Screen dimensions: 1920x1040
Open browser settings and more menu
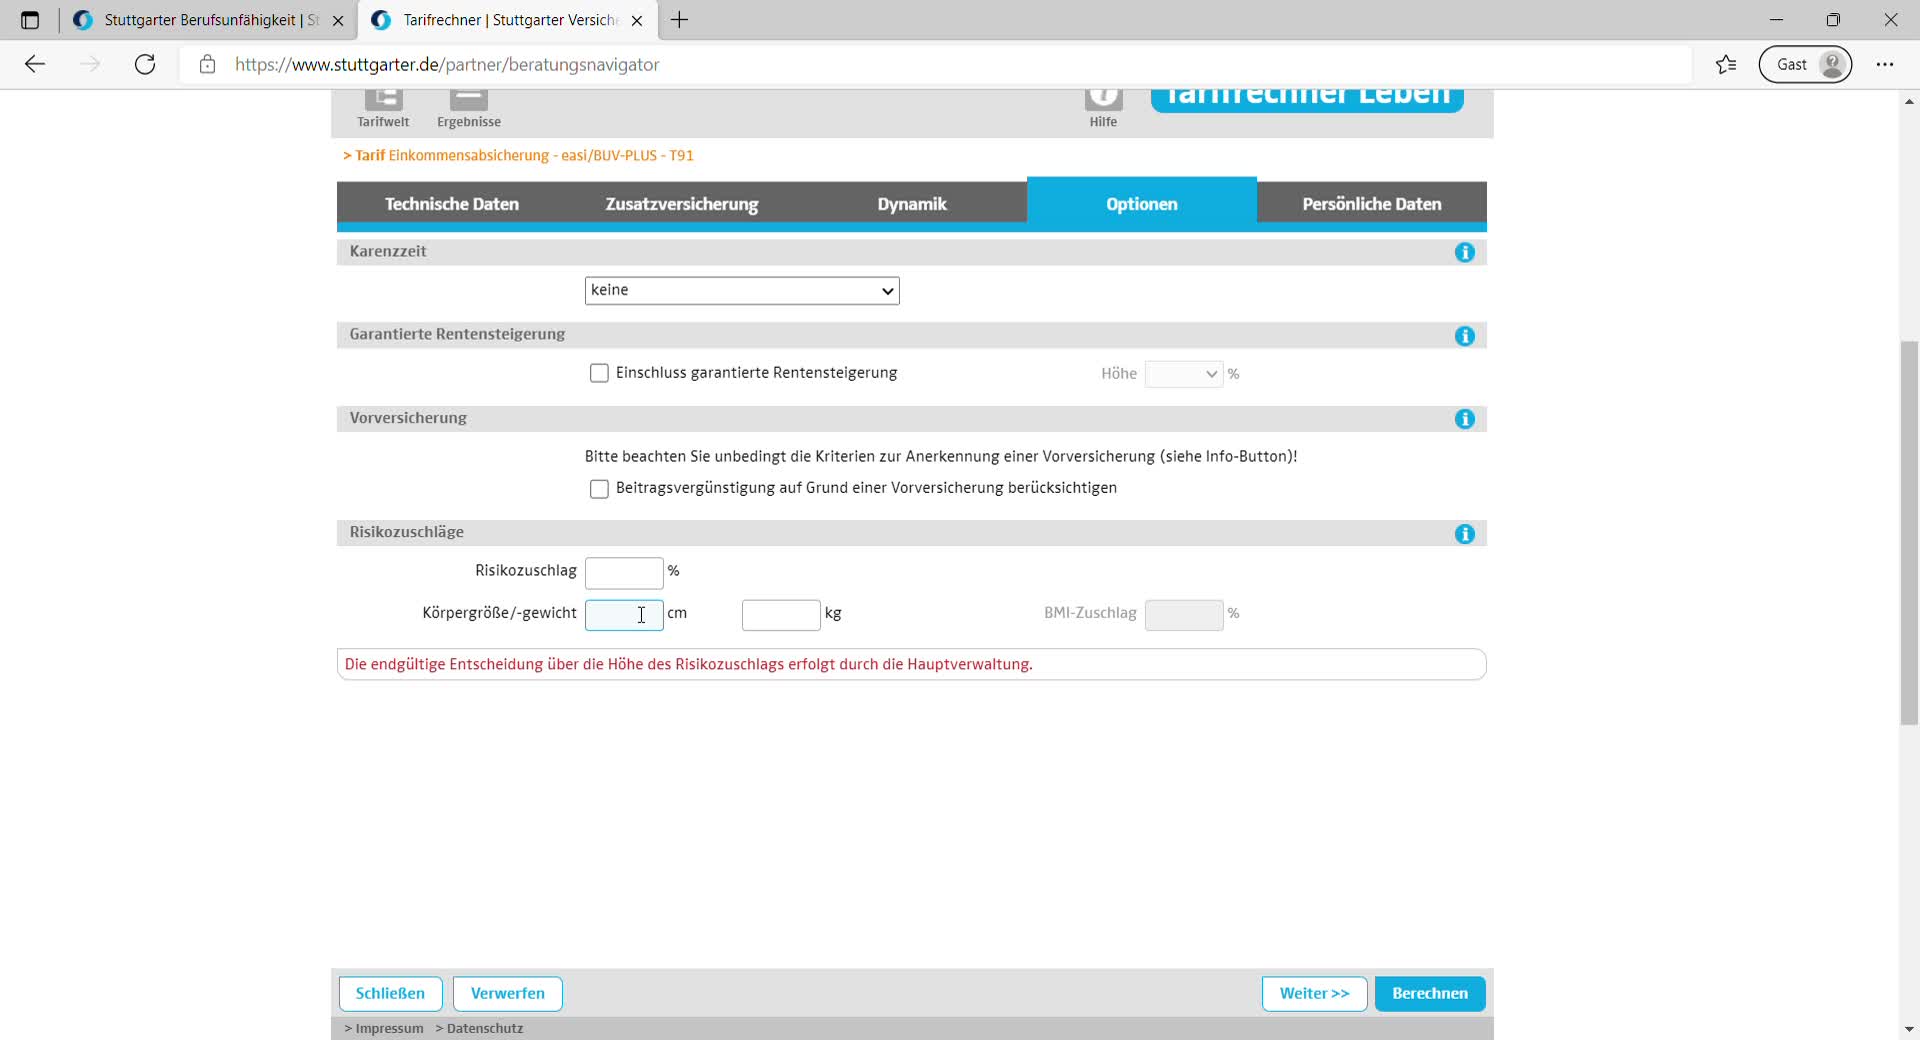point(1884,65)
